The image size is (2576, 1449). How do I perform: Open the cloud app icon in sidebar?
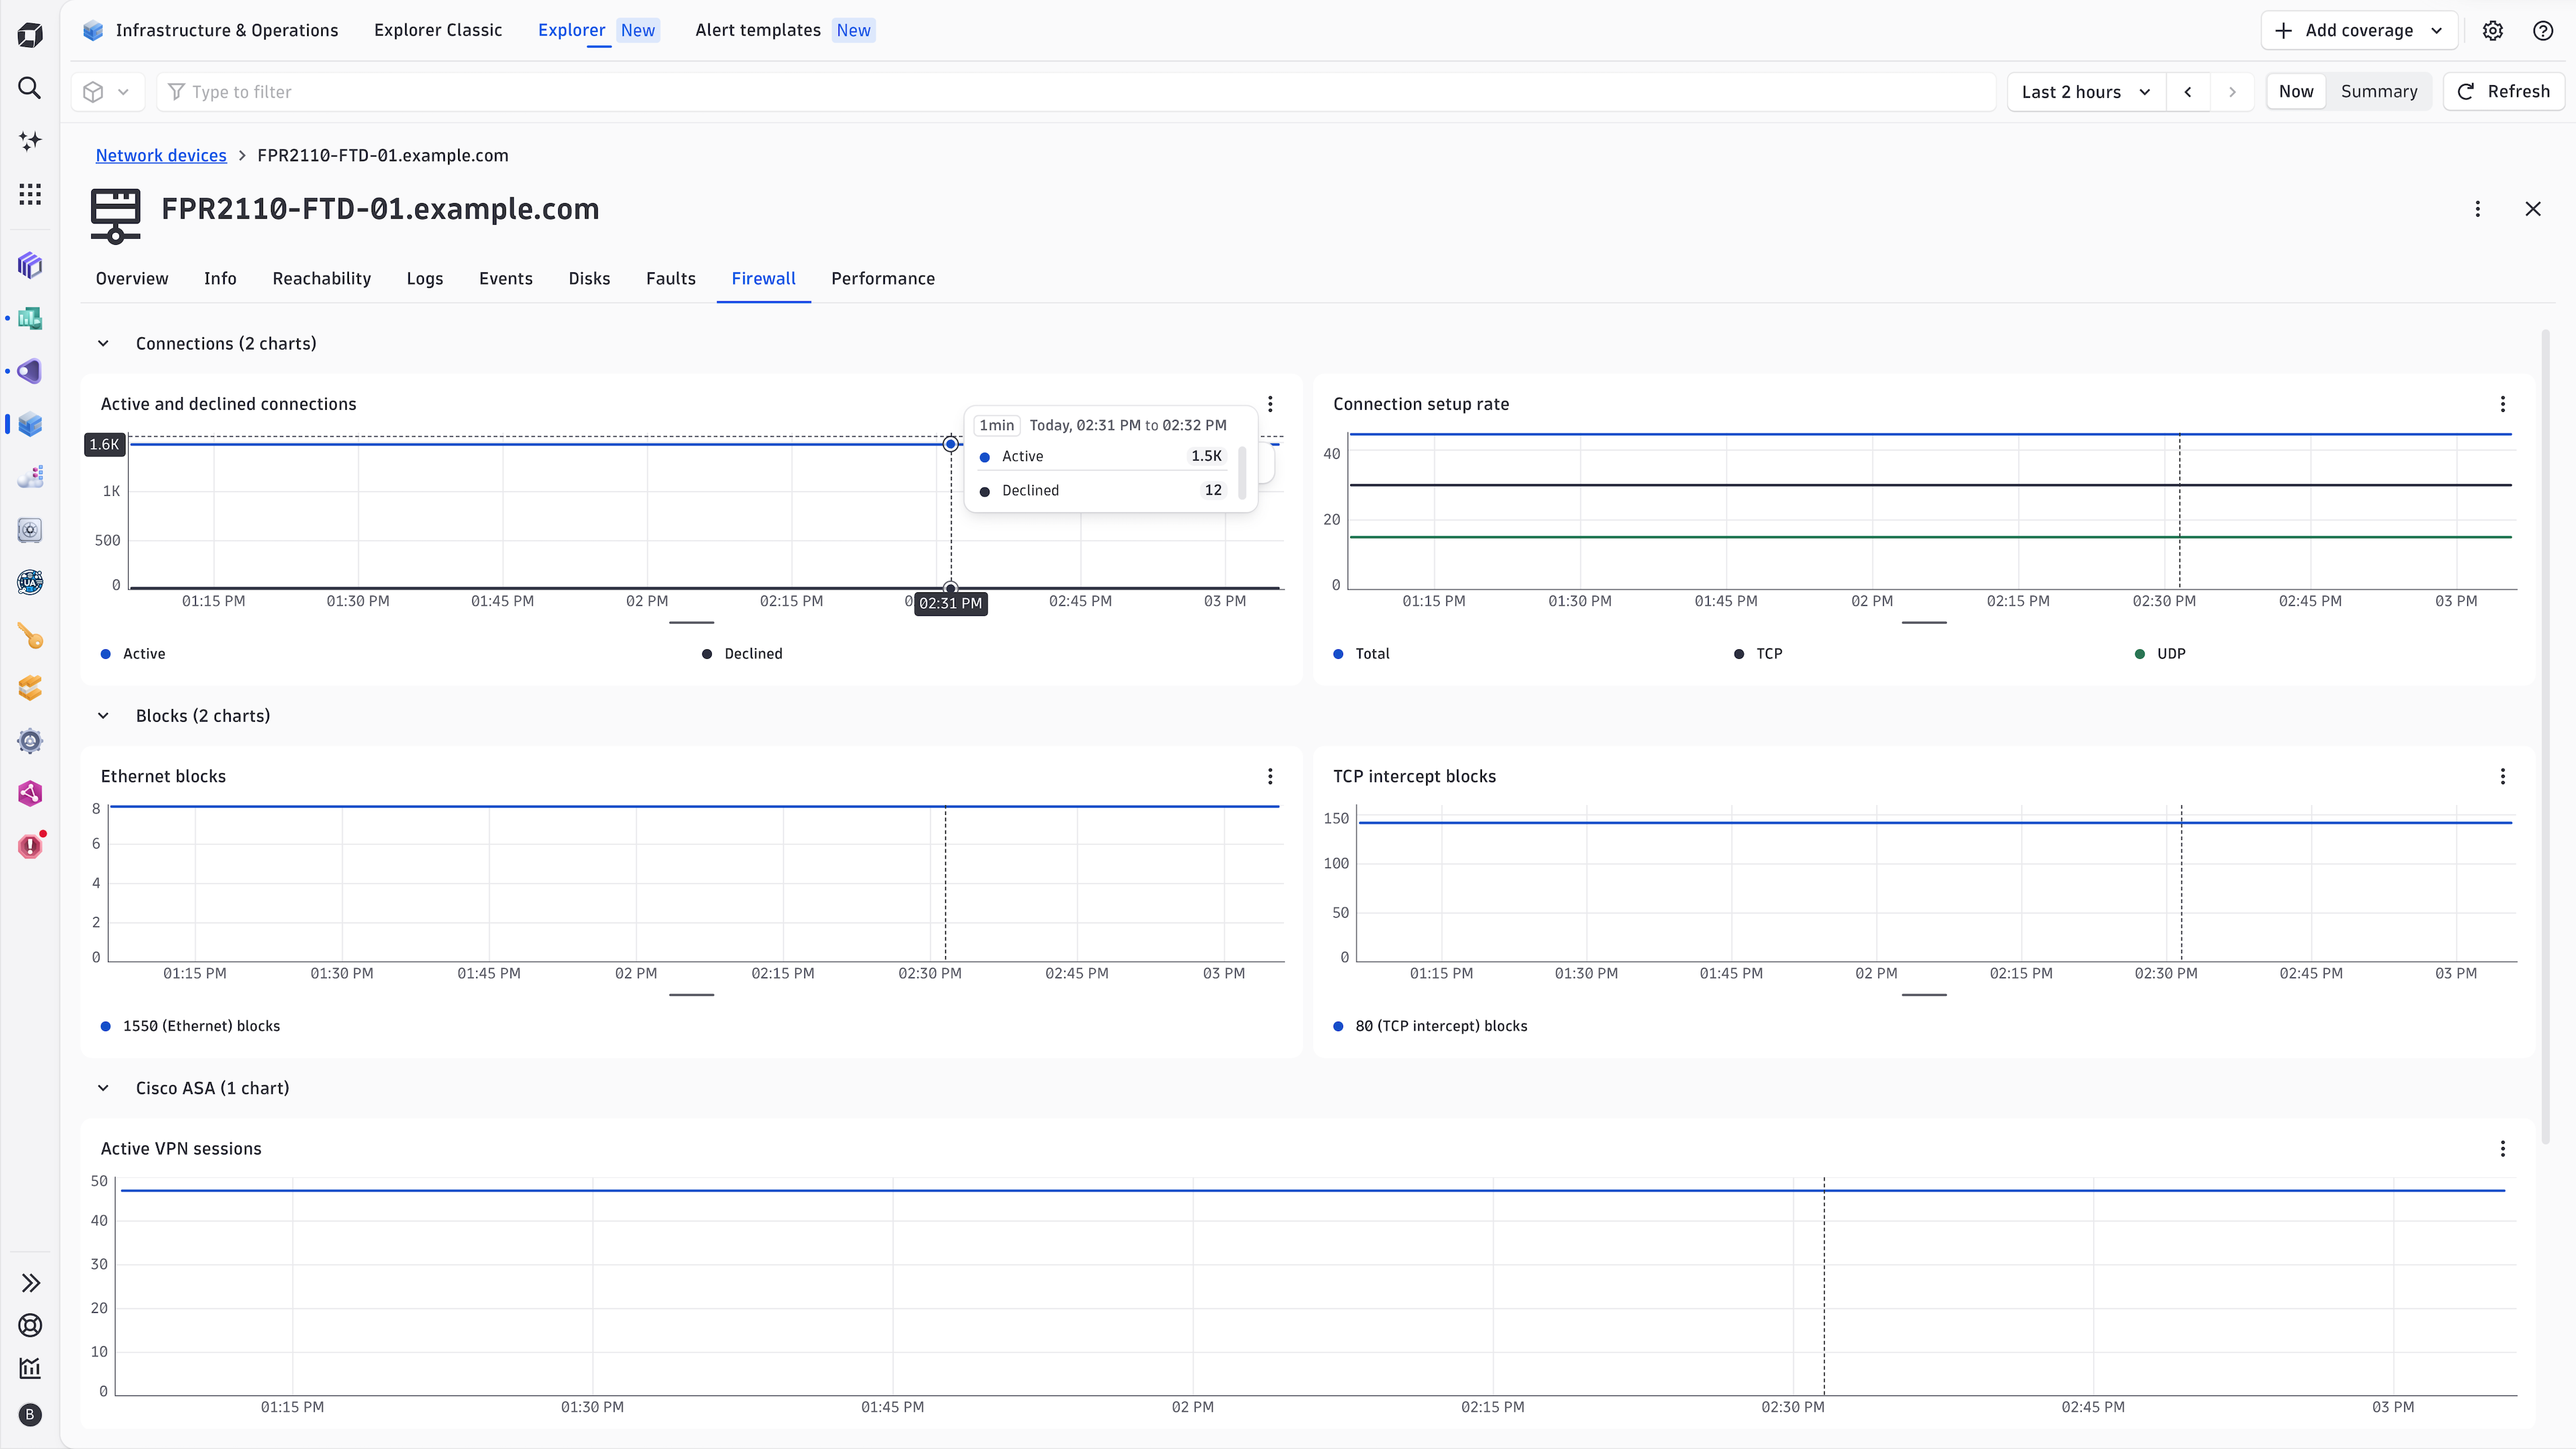coord(30,477)
